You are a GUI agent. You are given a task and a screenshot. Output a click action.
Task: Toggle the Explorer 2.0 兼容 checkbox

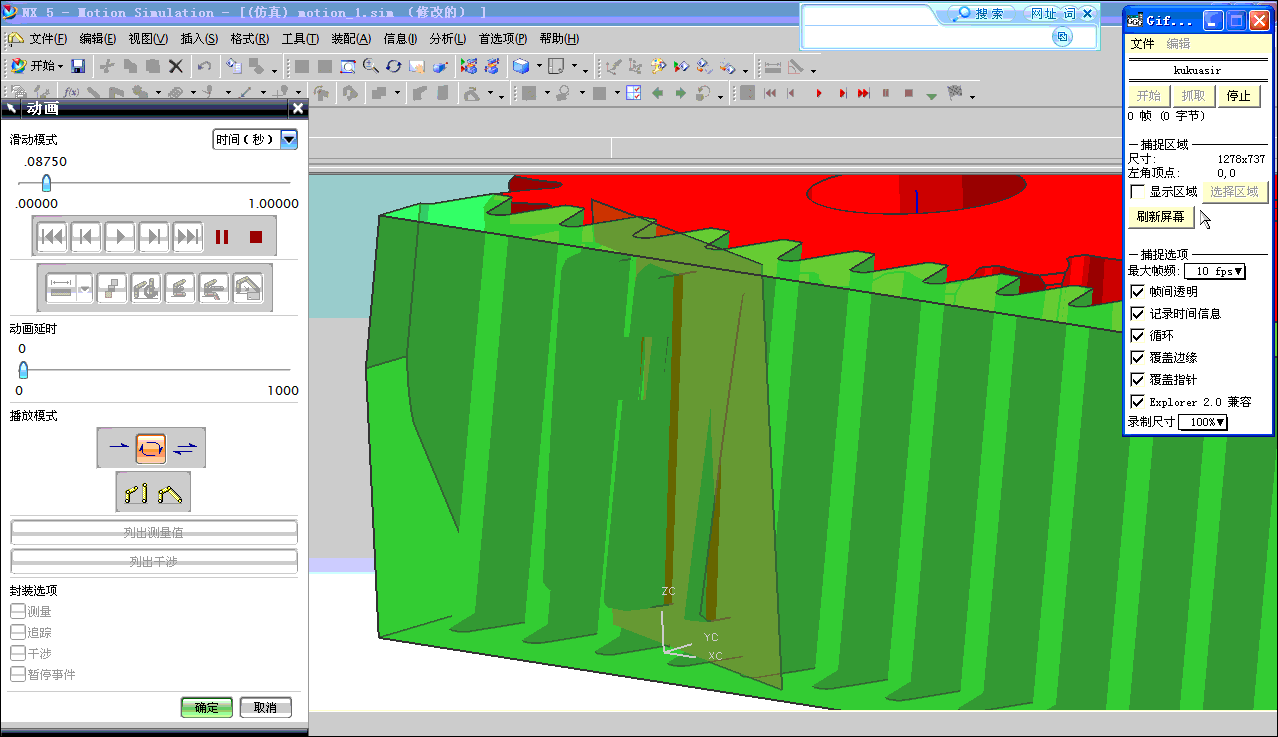(x=1137, y=402)
